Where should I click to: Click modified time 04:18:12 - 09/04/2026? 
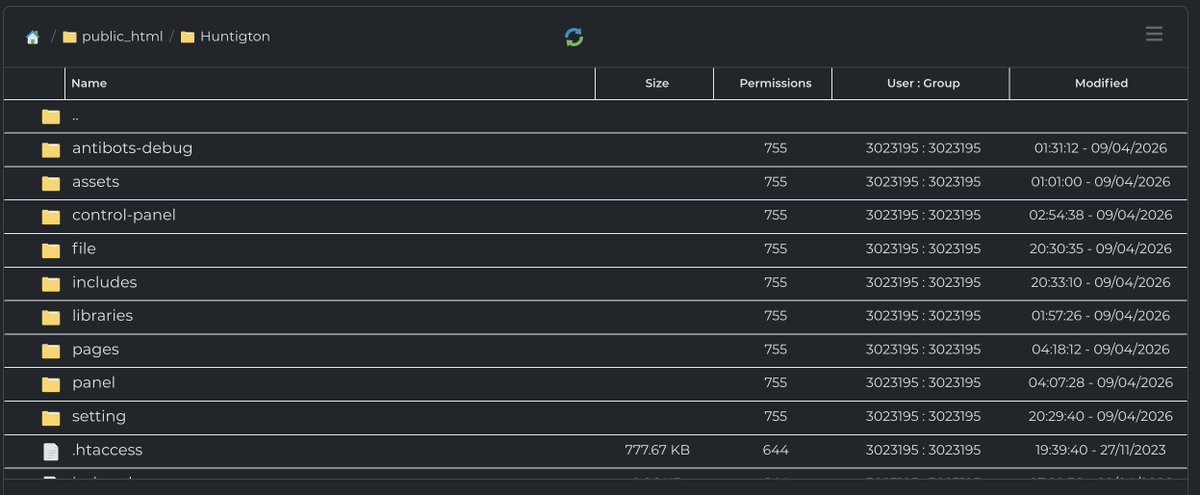click(x=1101, y=349)
